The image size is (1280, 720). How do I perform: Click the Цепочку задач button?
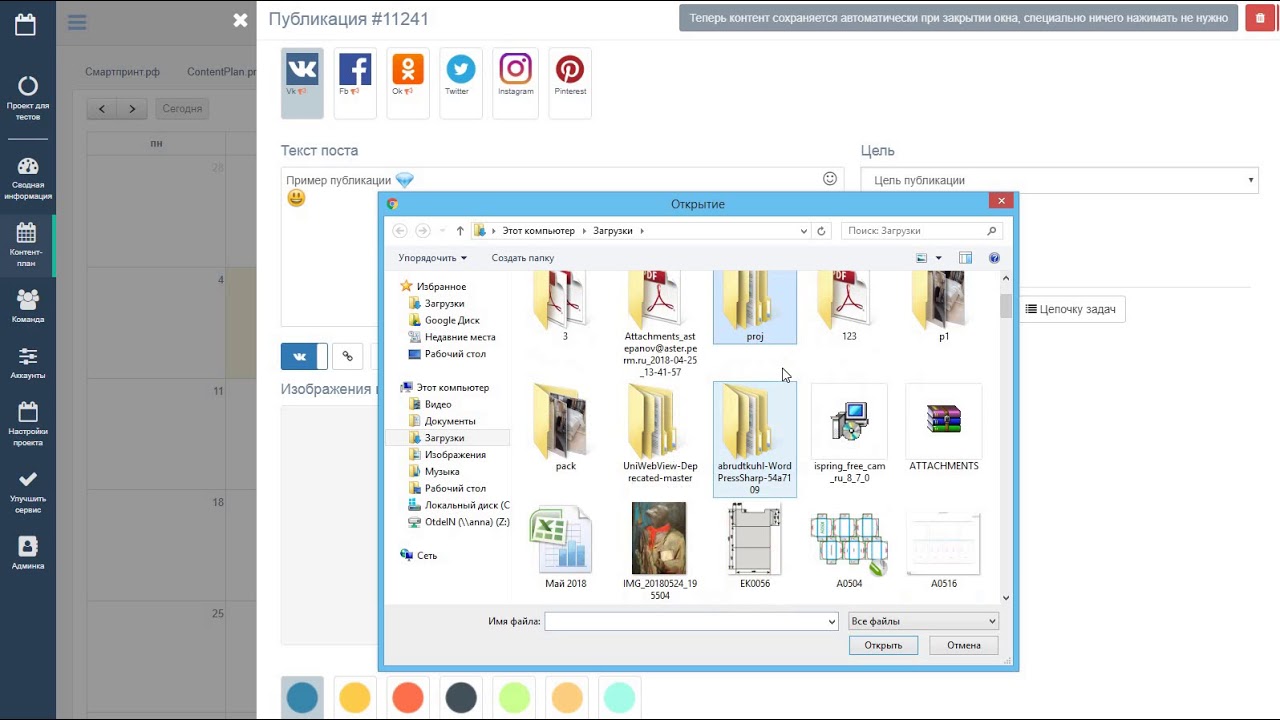1070,309
